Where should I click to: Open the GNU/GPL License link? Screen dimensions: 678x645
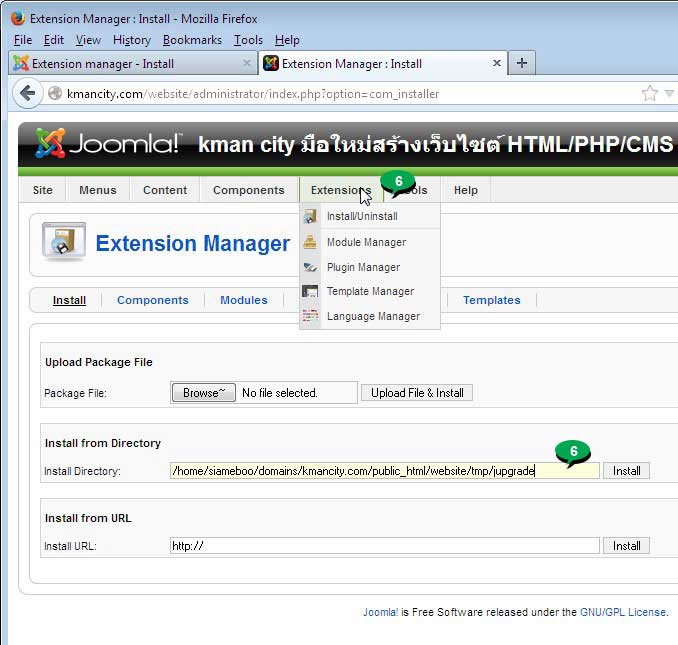coord(623,612)
